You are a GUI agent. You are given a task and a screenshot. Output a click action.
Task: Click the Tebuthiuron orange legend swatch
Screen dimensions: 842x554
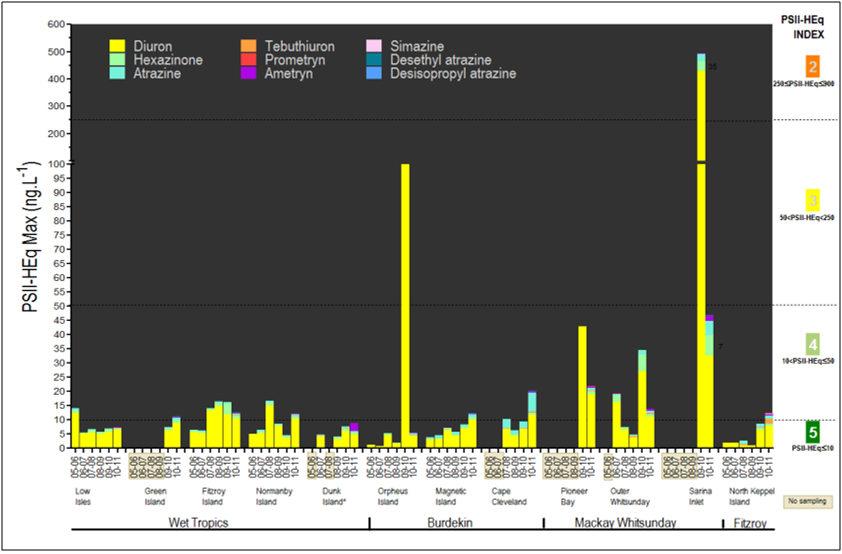[x=248, y=46]
